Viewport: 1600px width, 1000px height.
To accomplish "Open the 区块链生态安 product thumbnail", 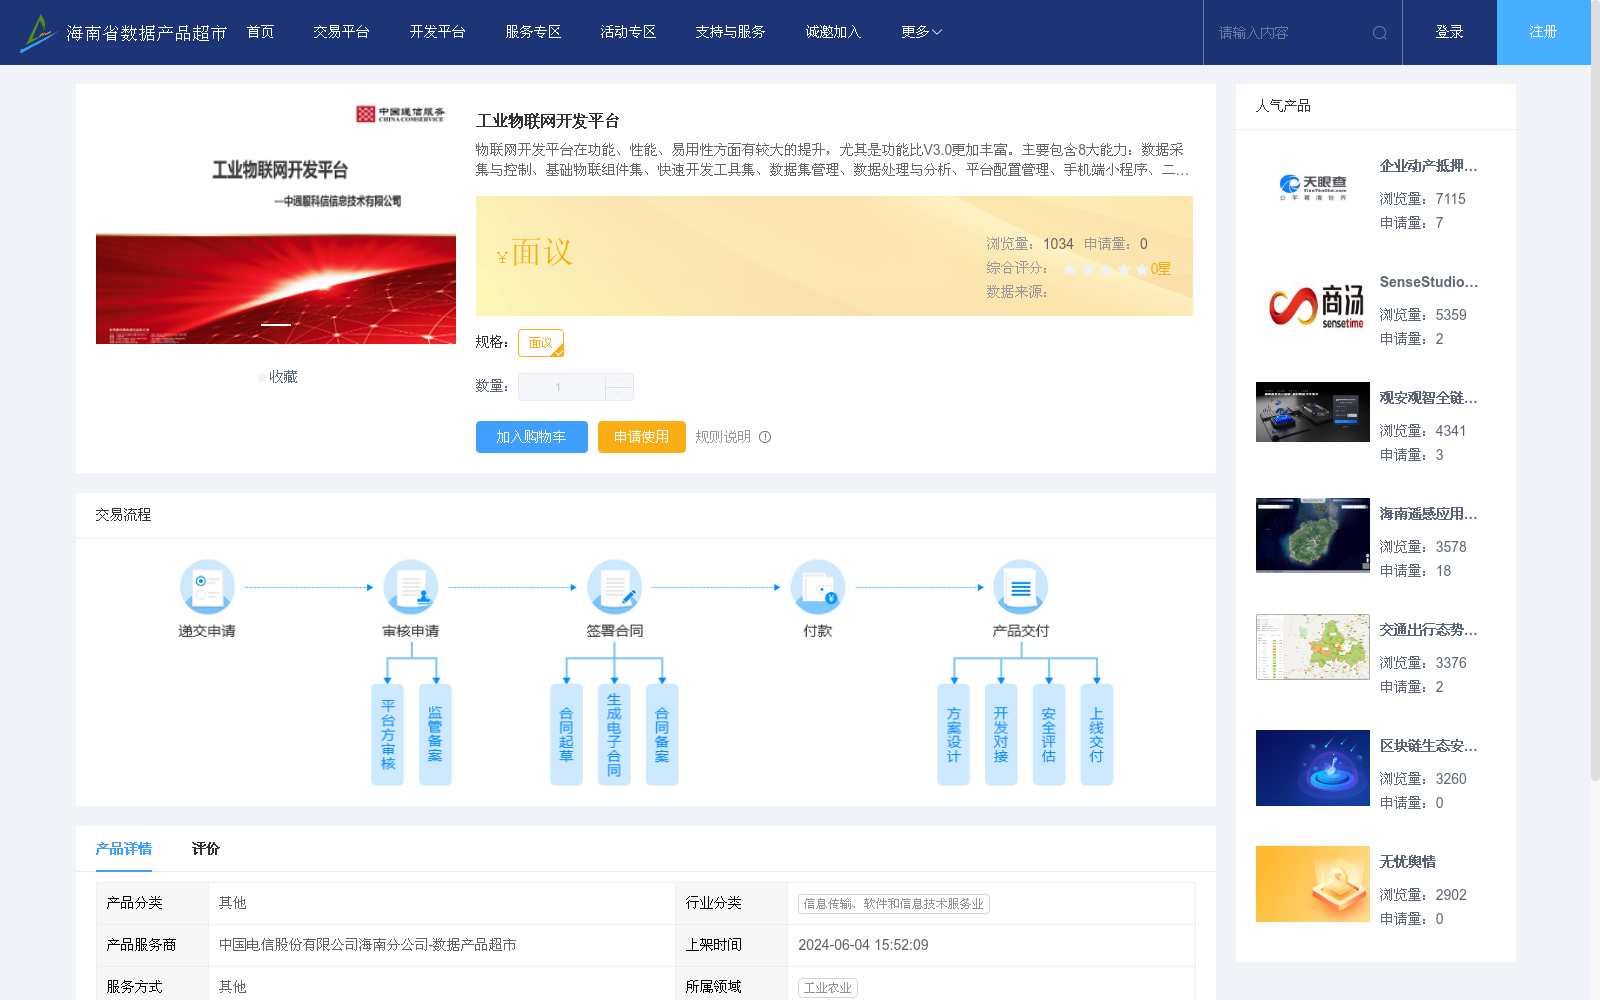I will (1313, 768).
